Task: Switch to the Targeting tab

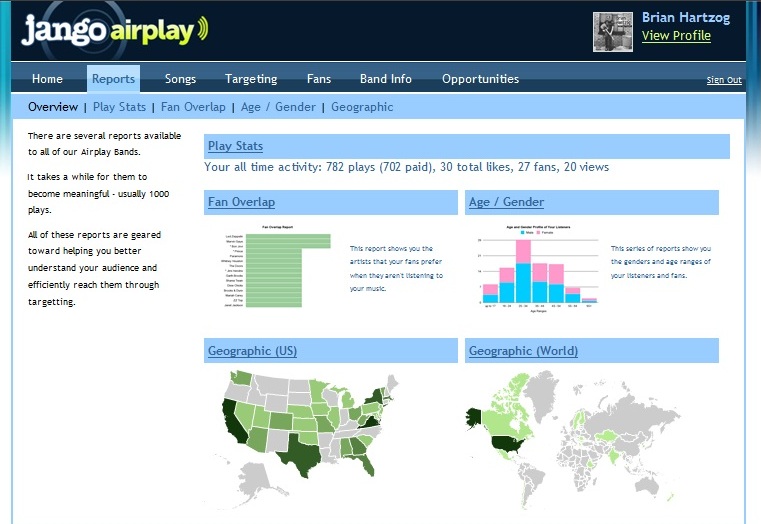Action: tap(251, 79)
